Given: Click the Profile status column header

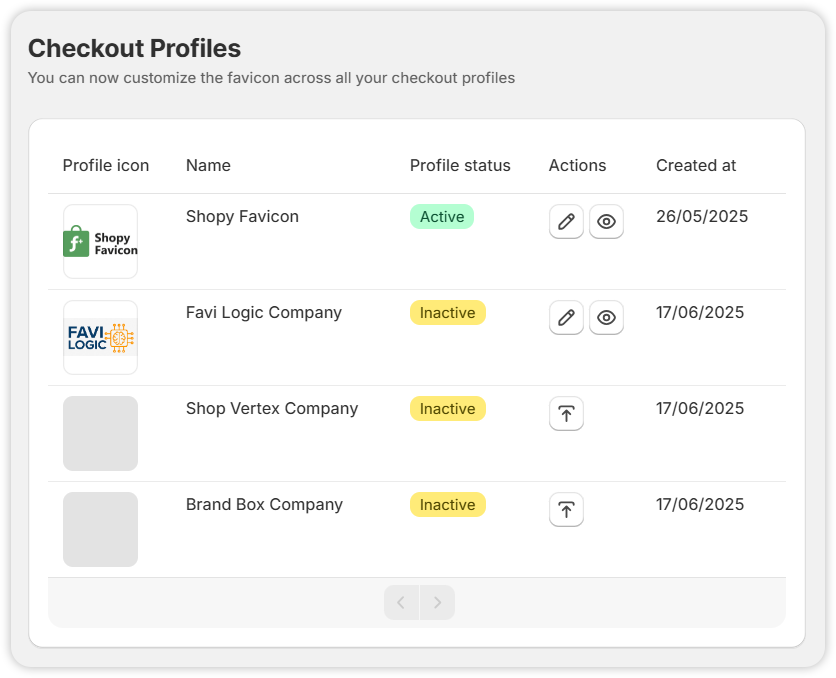Looking at the screenshot, I should [460, 165].
